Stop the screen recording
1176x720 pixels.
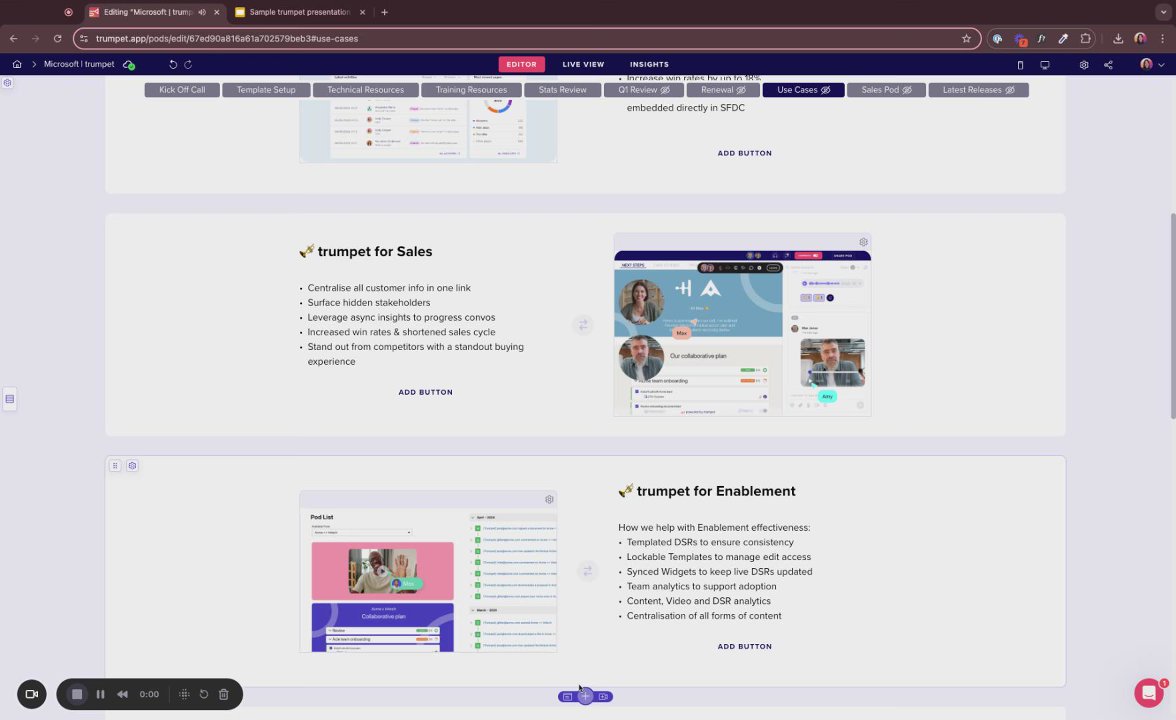76,694
